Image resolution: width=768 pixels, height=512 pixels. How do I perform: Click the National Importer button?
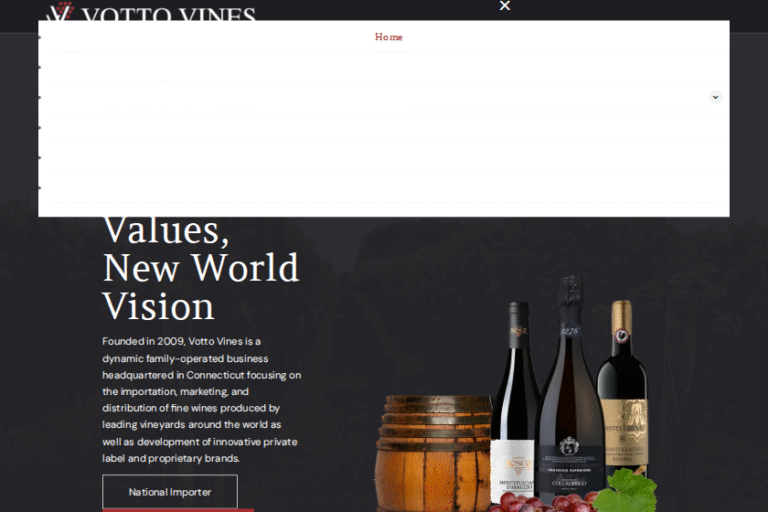(x=170, y=491)
